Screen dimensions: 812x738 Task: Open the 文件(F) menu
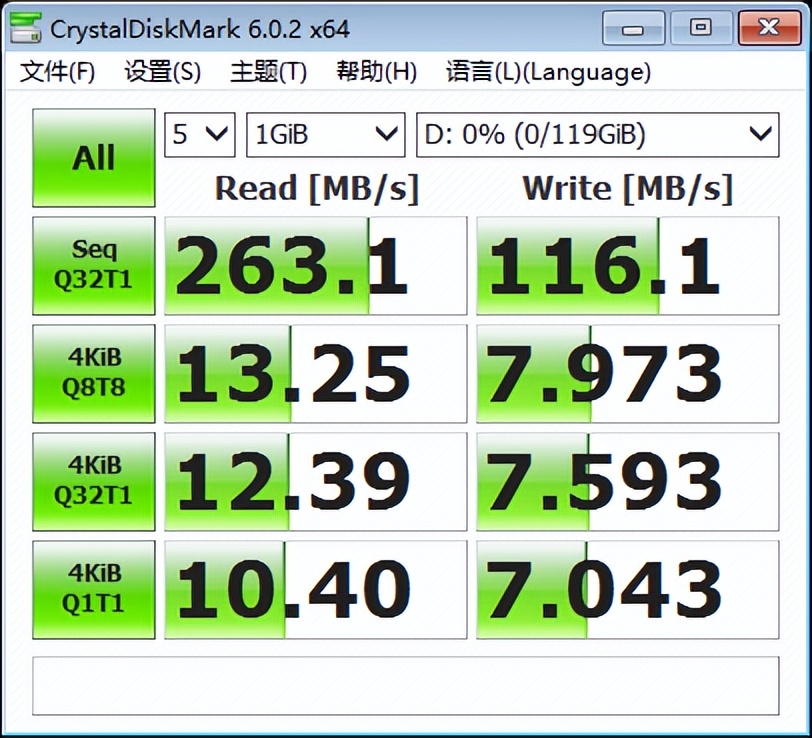pyautogui.click(x=57, y=71)
